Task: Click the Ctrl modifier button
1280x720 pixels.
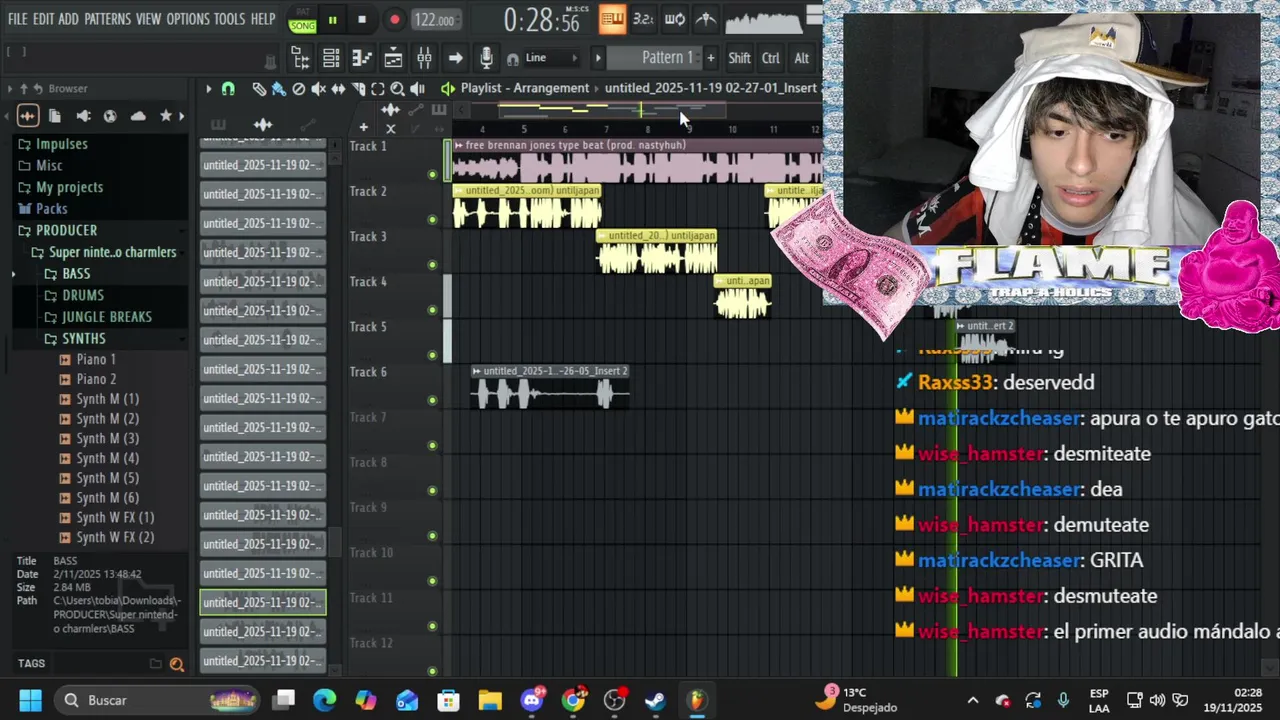Action: pos(770,58)
